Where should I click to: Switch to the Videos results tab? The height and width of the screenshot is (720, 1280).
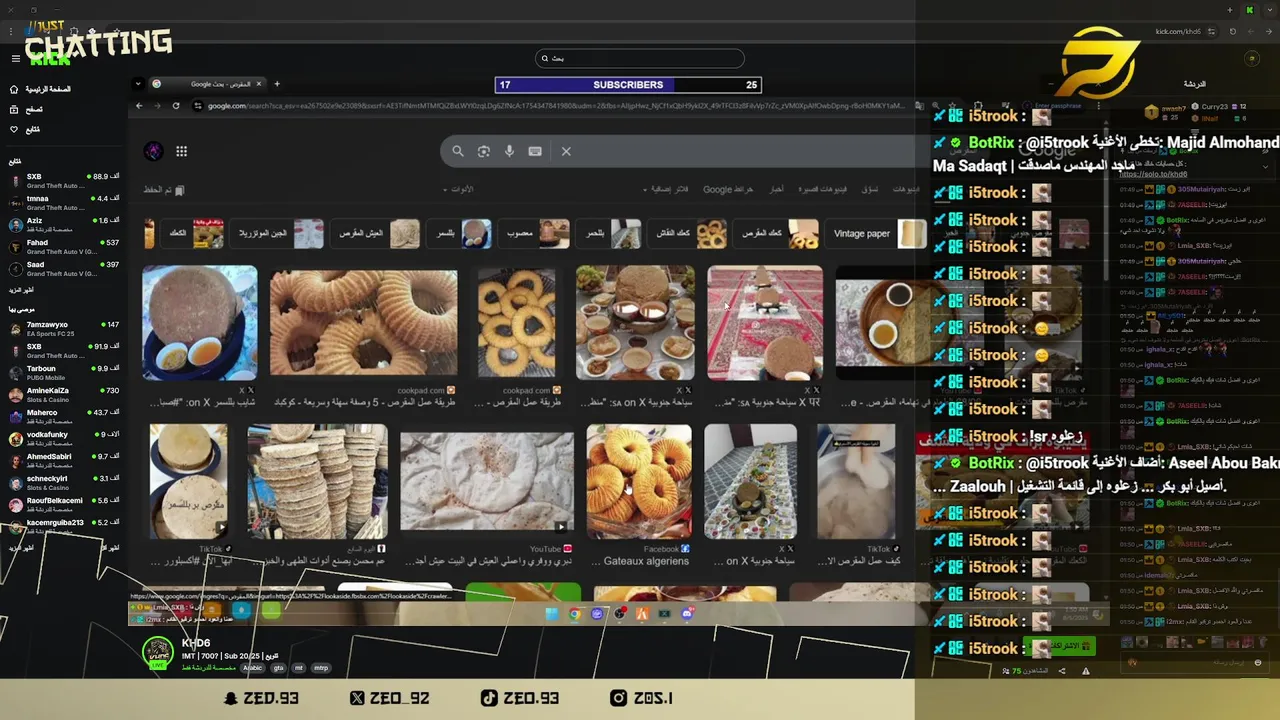pyautogui.click(x=906, y=189)
